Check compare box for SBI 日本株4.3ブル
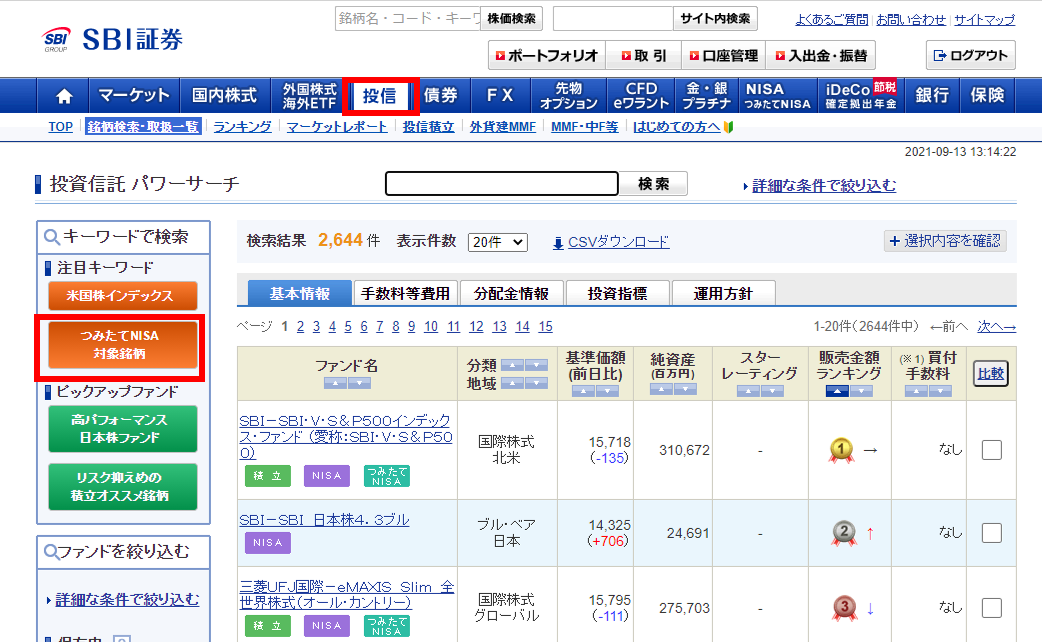 991,533
